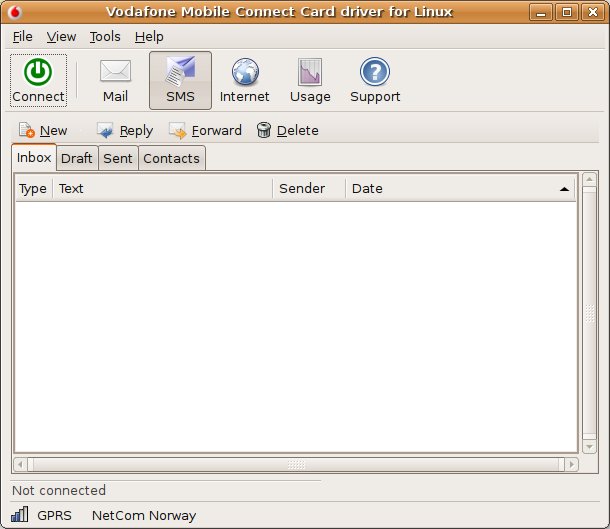This screenshot has height=529, width=610.
Task: Open the Support question mark icon
Action: click(x=375, y=72)
